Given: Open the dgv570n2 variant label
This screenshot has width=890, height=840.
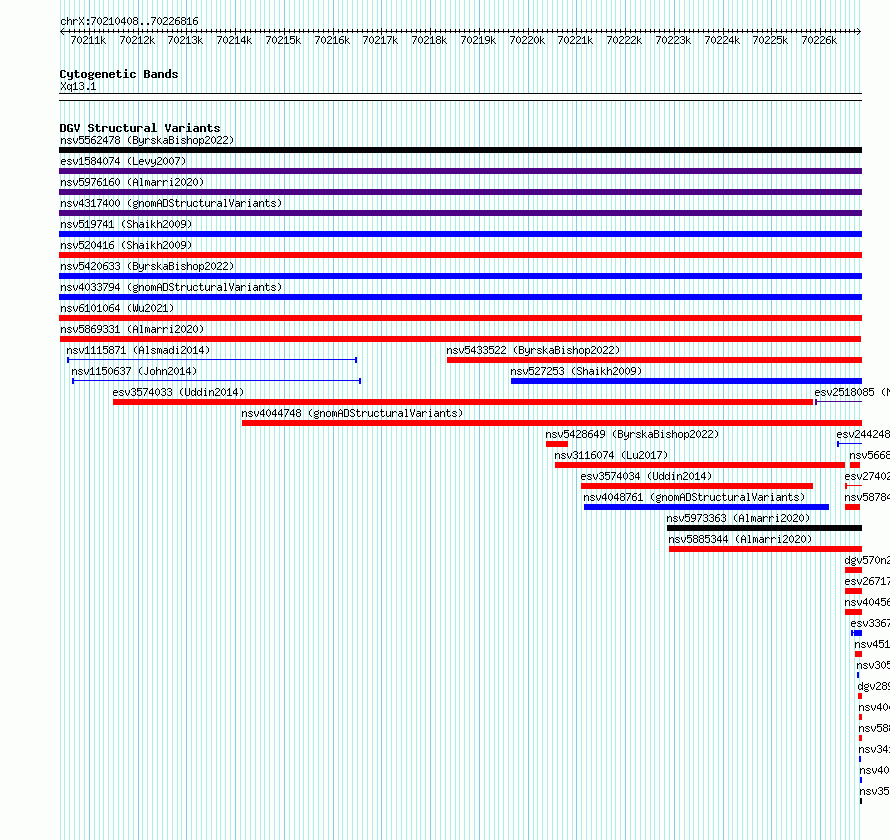Looking at the screenshot, I should pos(867,560).
